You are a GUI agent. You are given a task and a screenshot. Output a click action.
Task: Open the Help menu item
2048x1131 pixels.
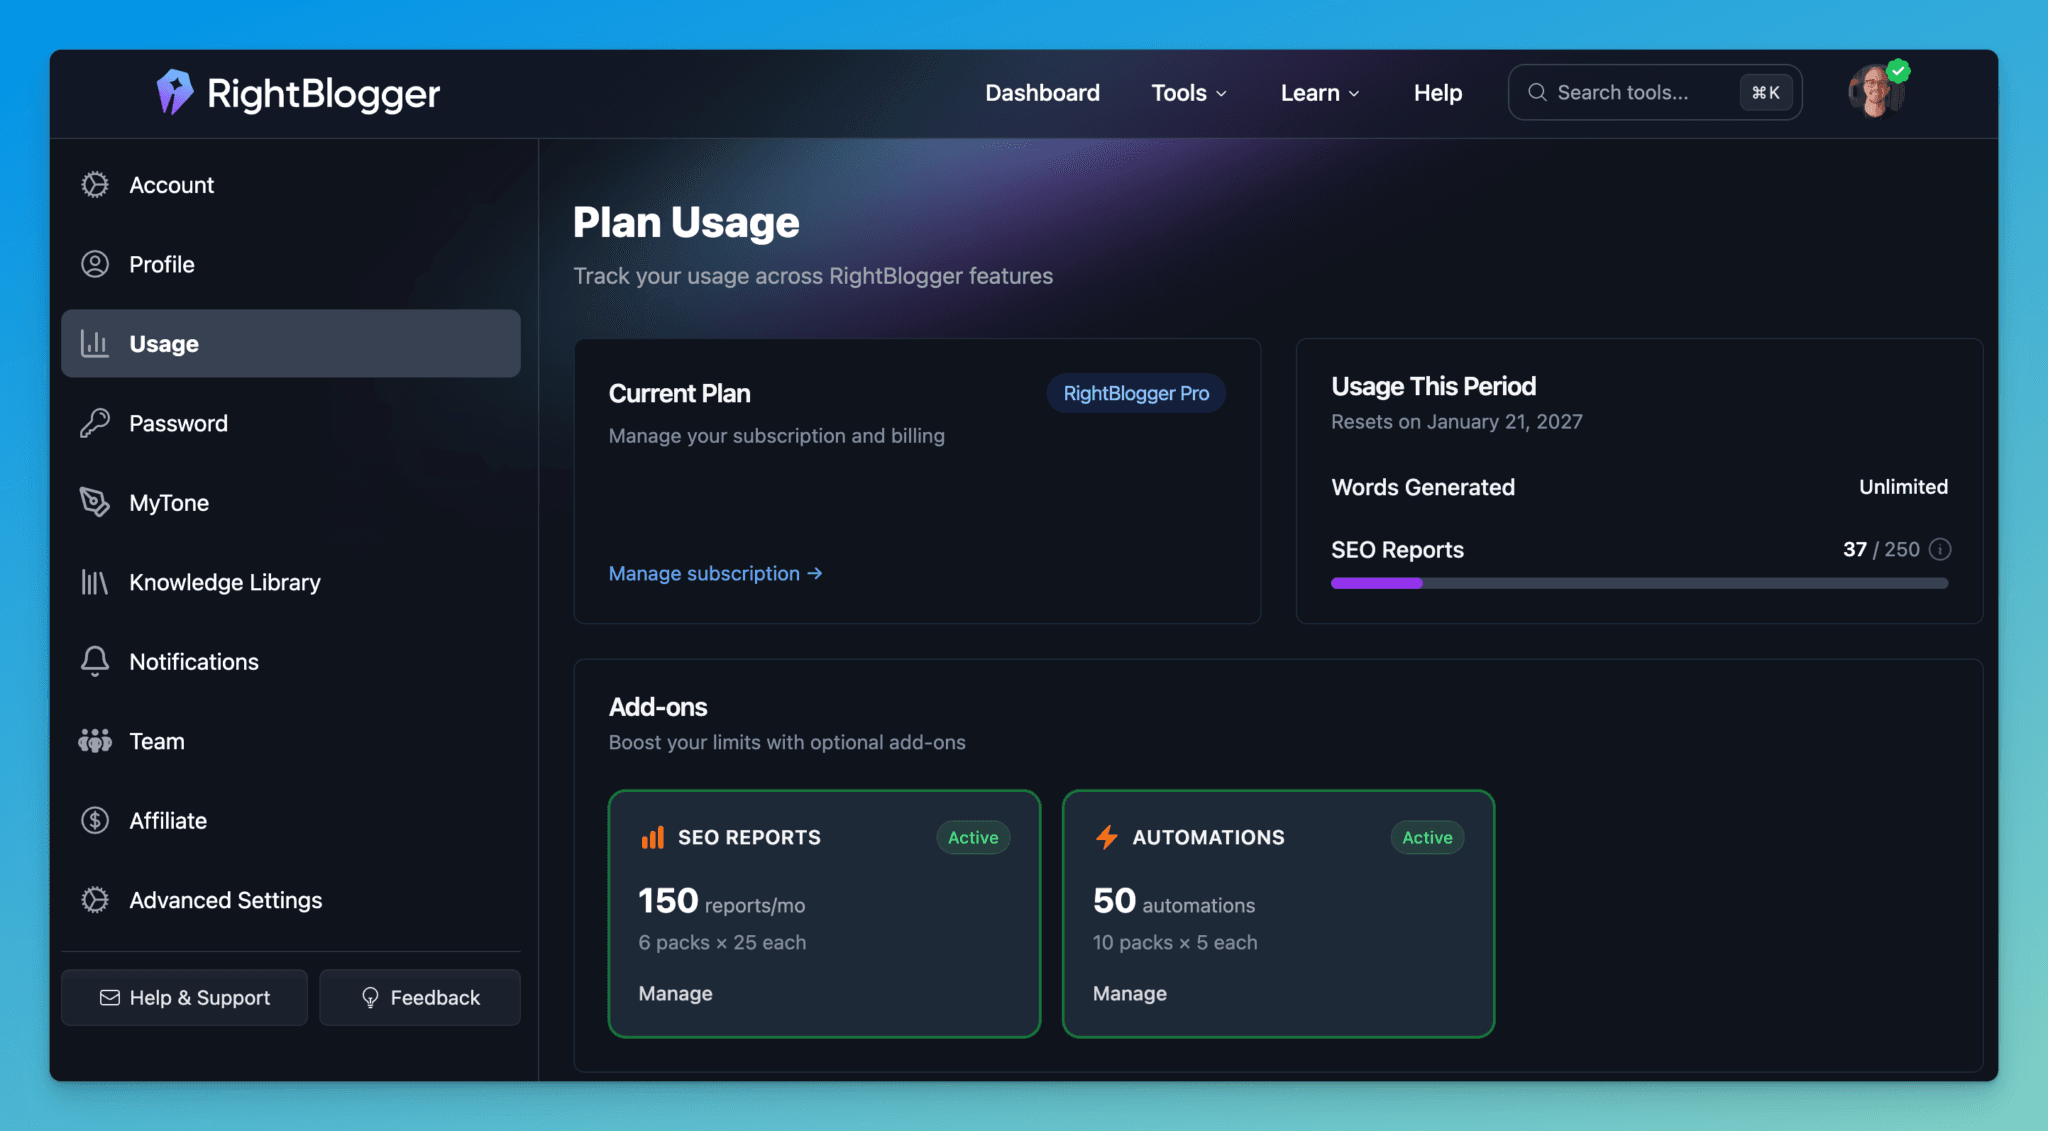pyautogui.click(x=1437, y=92)
